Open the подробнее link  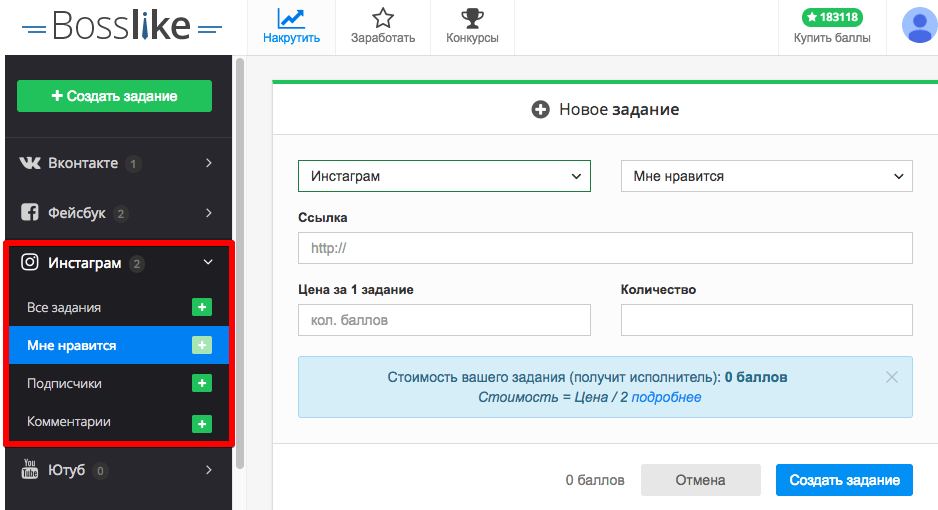(666, 397)
